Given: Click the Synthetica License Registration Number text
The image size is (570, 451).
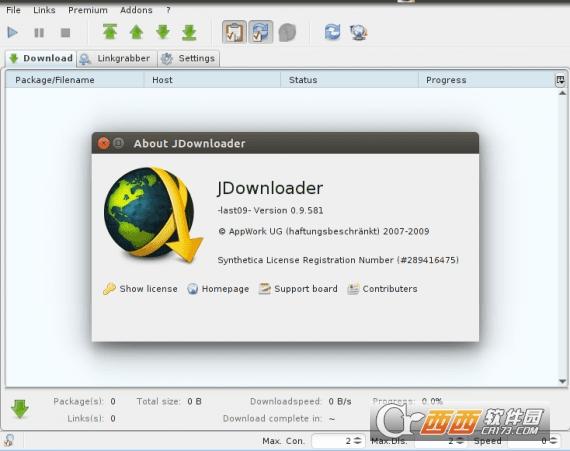Looking at the screenshot, I should pyautogui.click(x=338, y=260).
